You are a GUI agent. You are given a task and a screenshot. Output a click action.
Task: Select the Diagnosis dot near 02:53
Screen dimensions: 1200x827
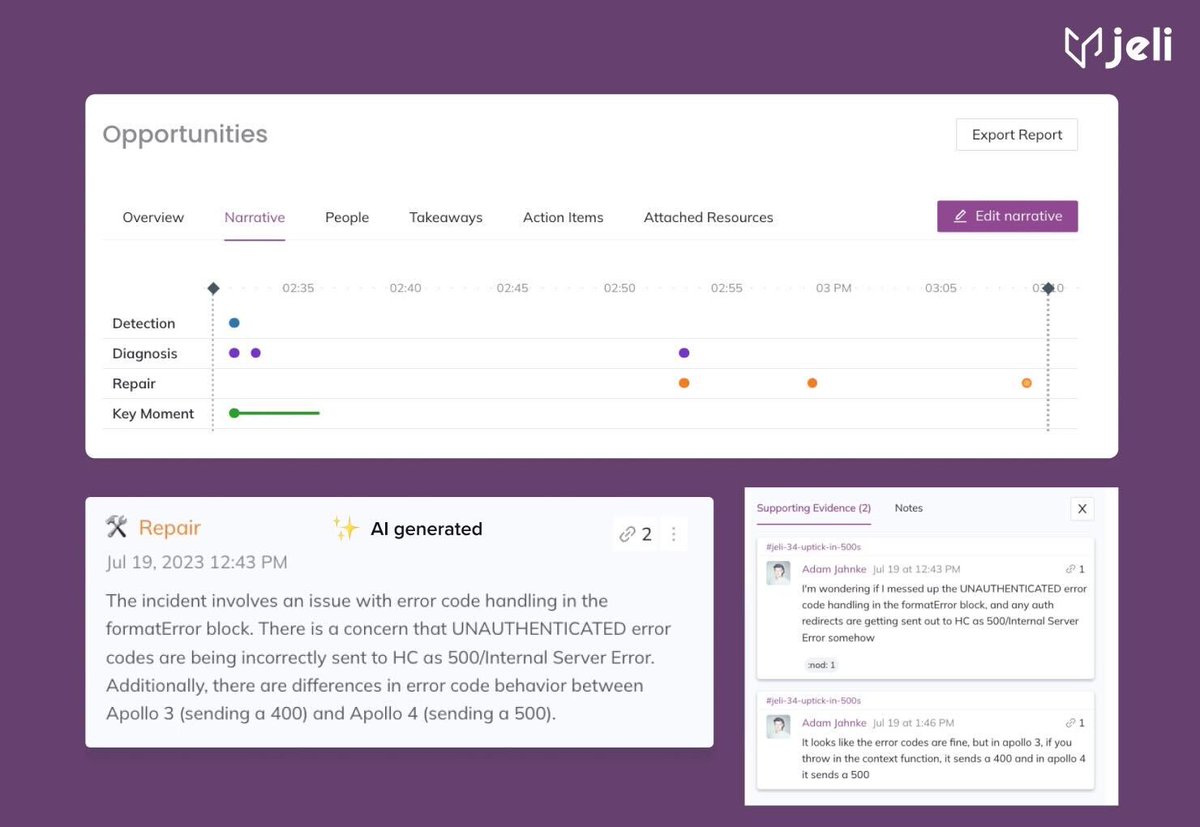pyautogui.click(x=684, y=353)
